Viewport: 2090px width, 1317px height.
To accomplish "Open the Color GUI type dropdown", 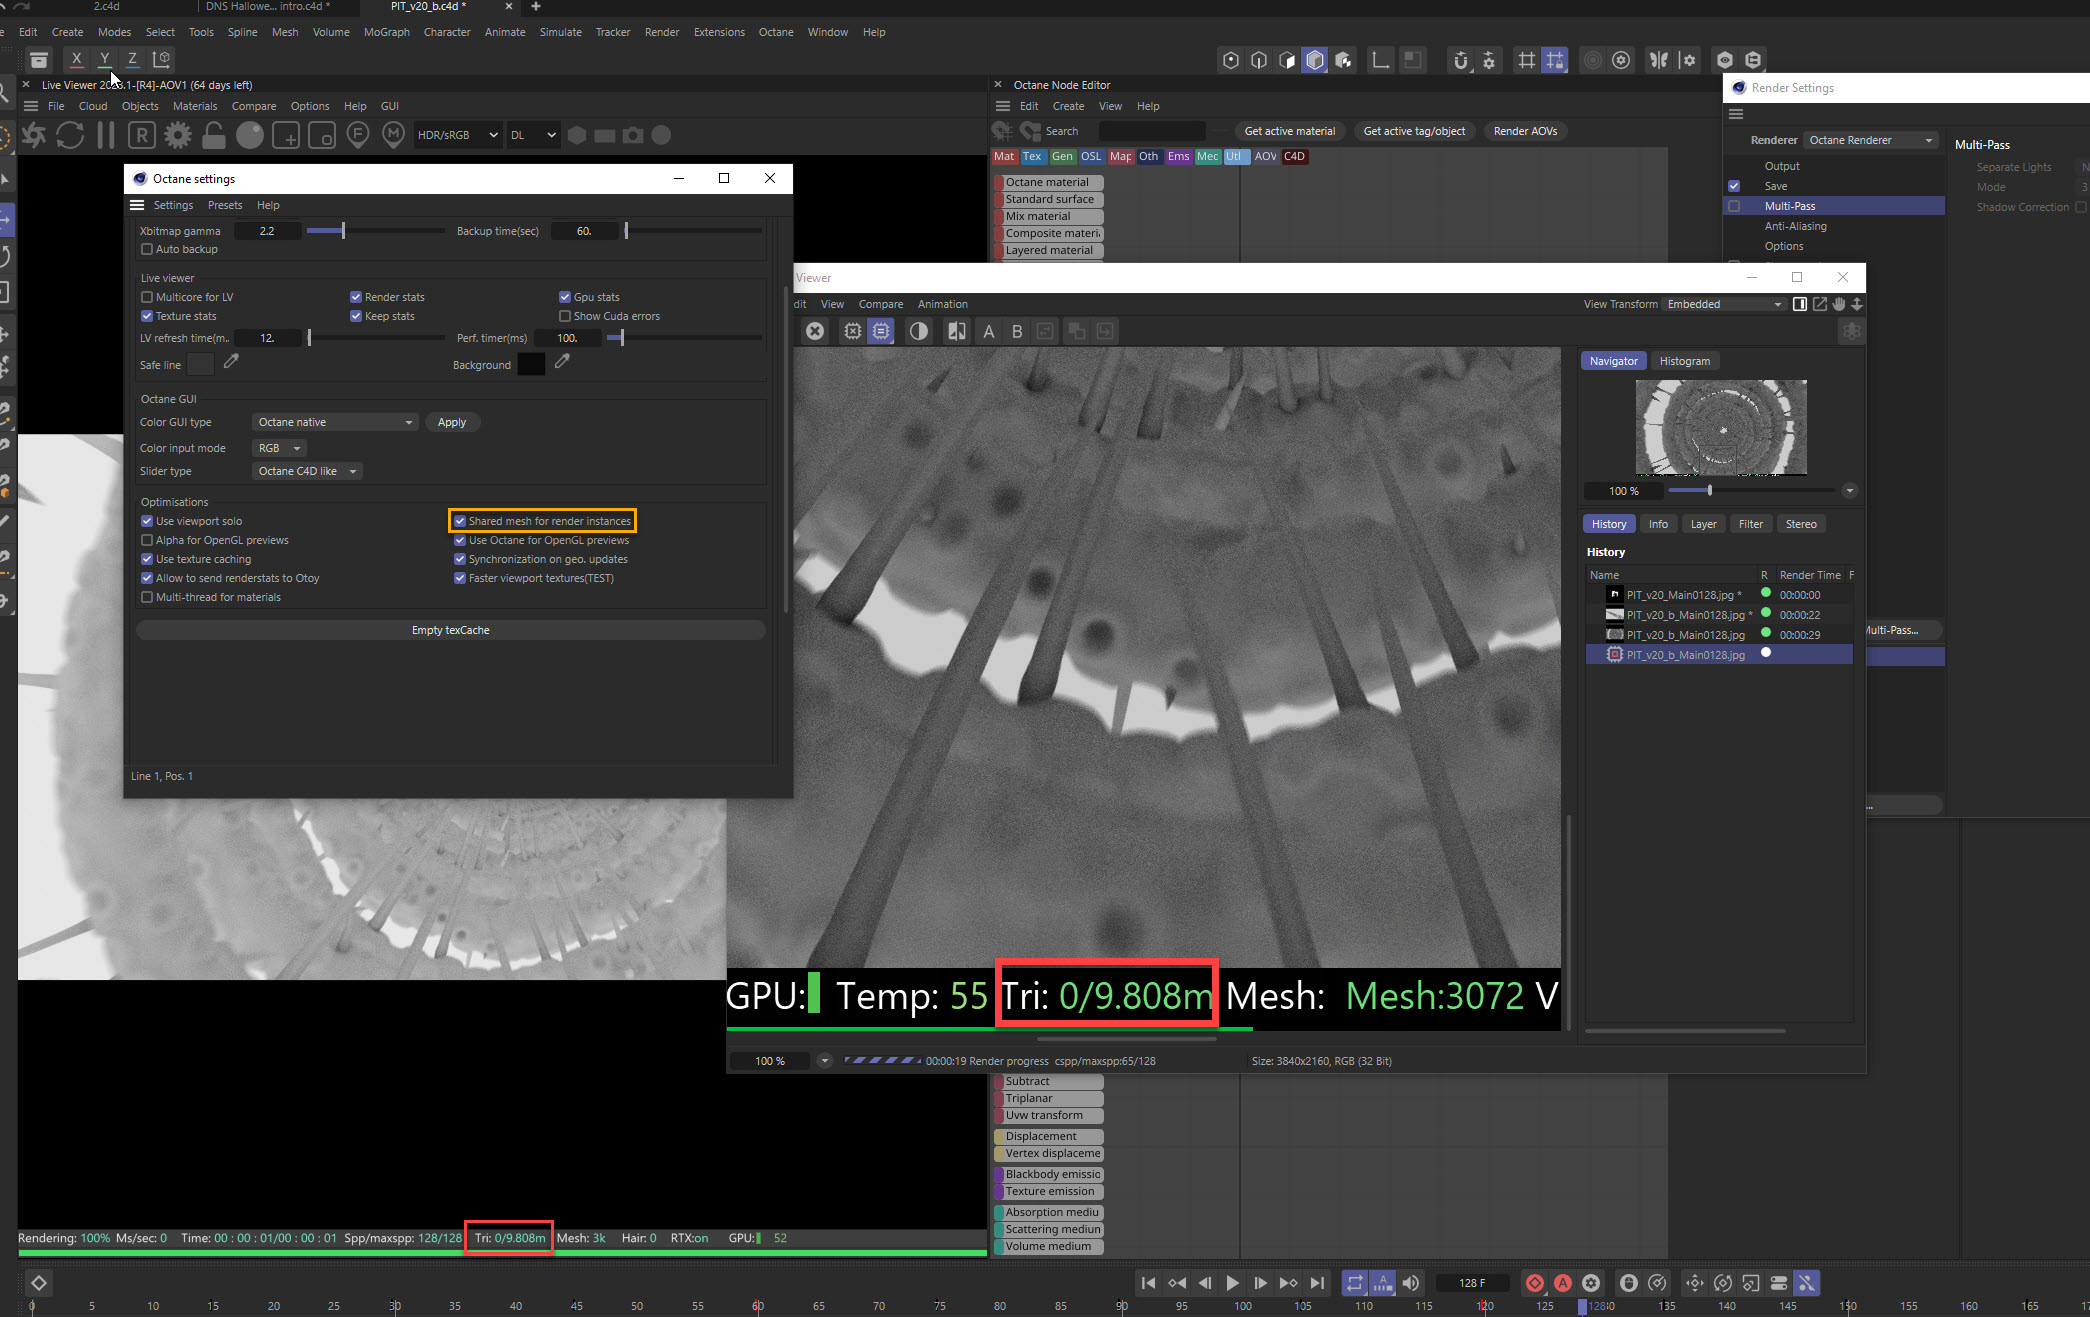I will click(x=334, y=422).
